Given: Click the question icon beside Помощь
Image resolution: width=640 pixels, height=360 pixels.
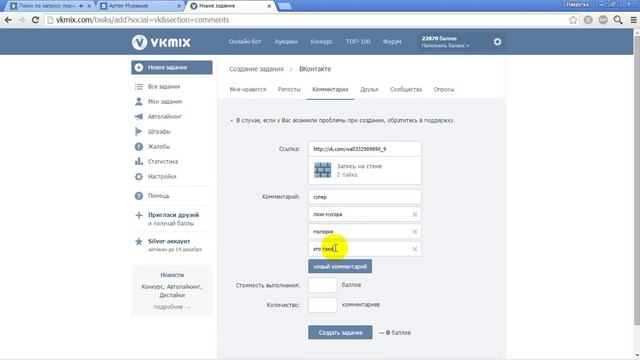Looking at the screenshot, I should [x=139, y=196].
